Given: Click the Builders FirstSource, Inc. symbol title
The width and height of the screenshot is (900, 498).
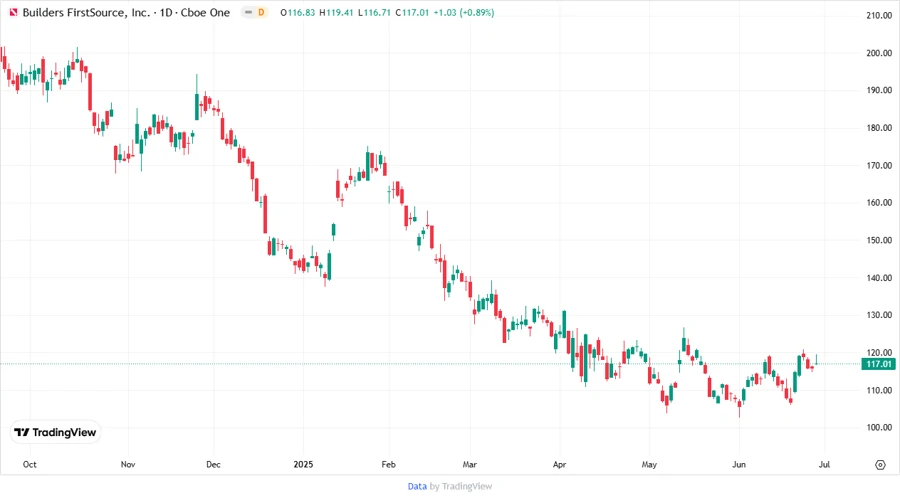Looking at the screenshot, I should tap(86, 12).
